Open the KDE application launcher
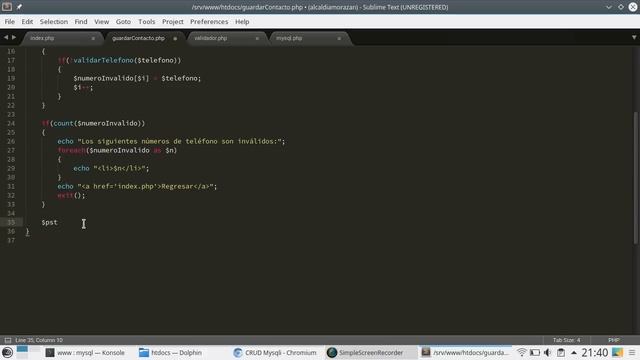 coord(7,353)
